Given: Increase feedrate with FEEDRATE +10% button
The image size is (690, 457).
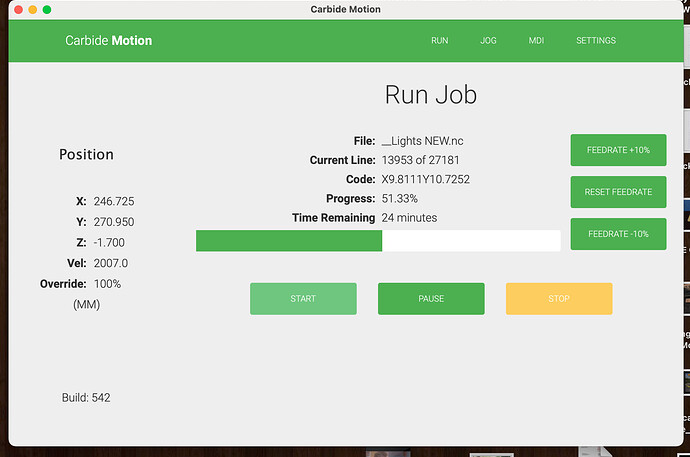Looking at the screenshot, I should [618, 150].
